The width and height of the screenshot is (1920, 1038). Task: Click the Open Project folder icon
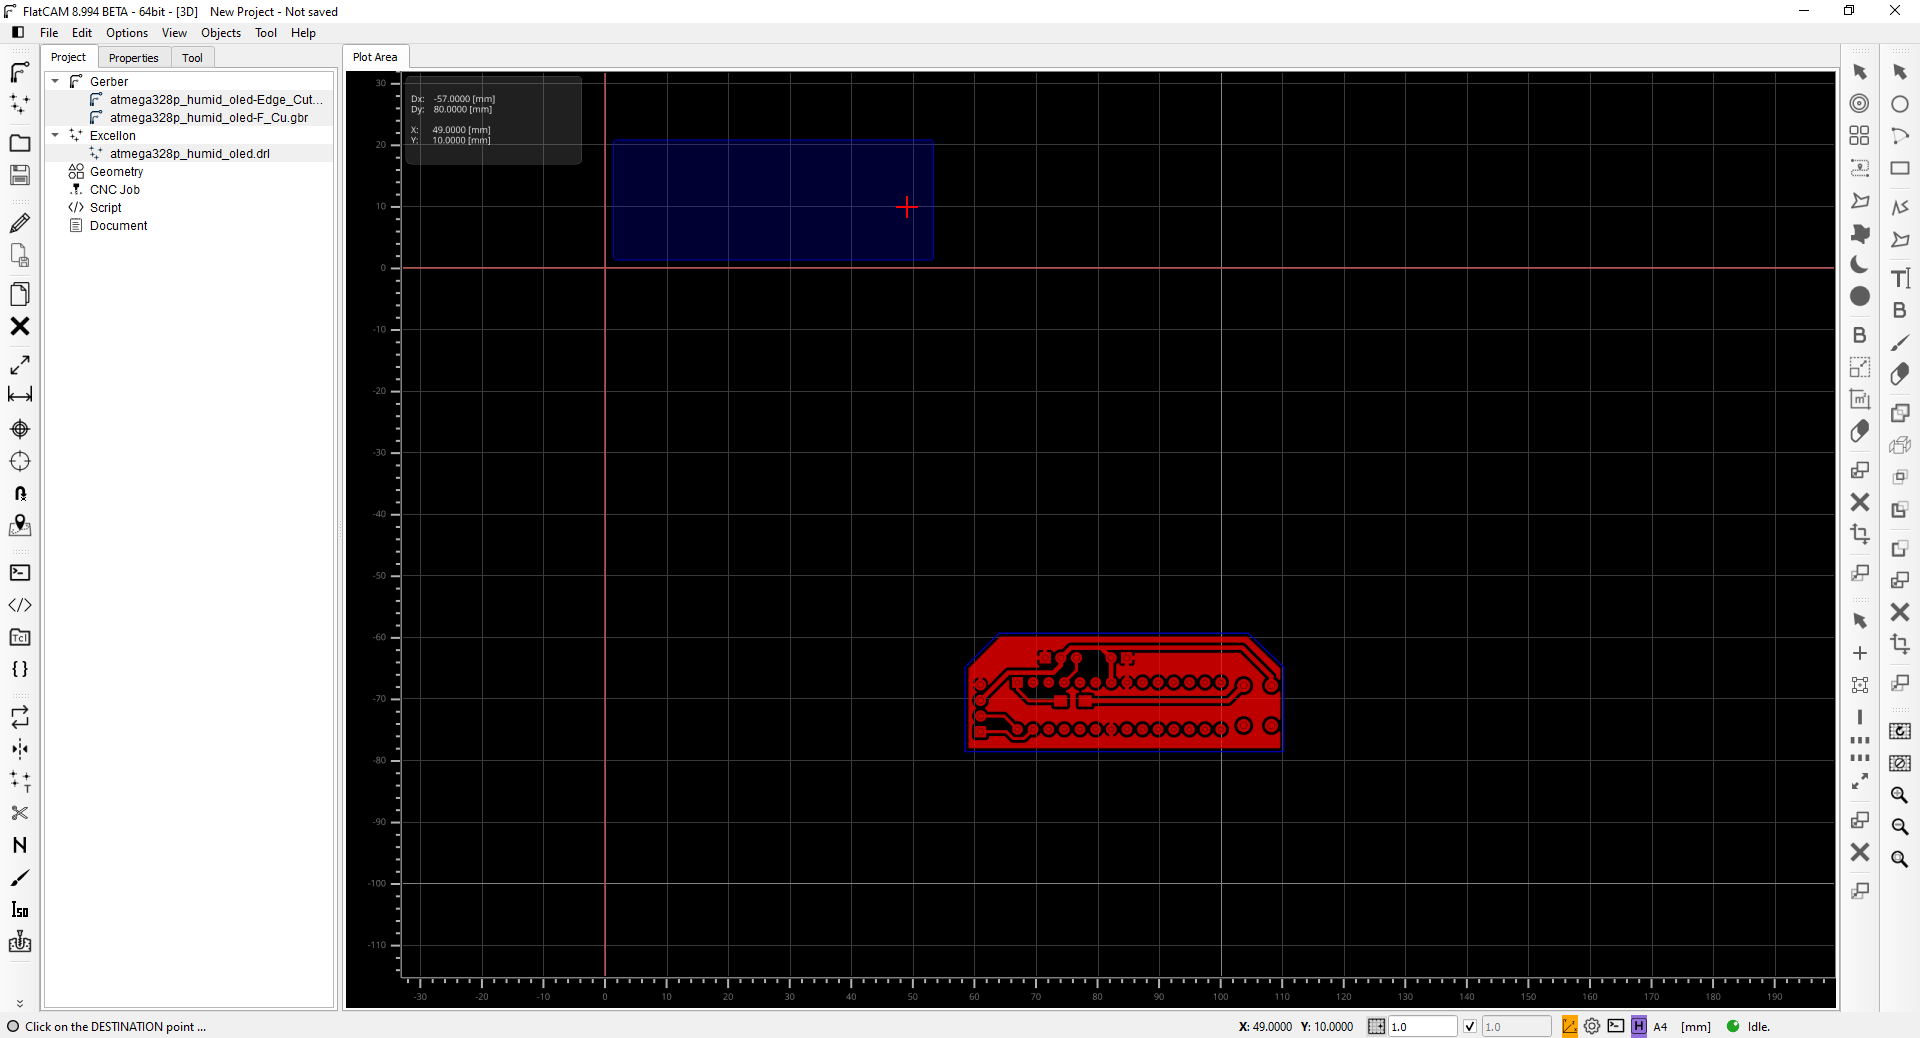click(19, 143)
